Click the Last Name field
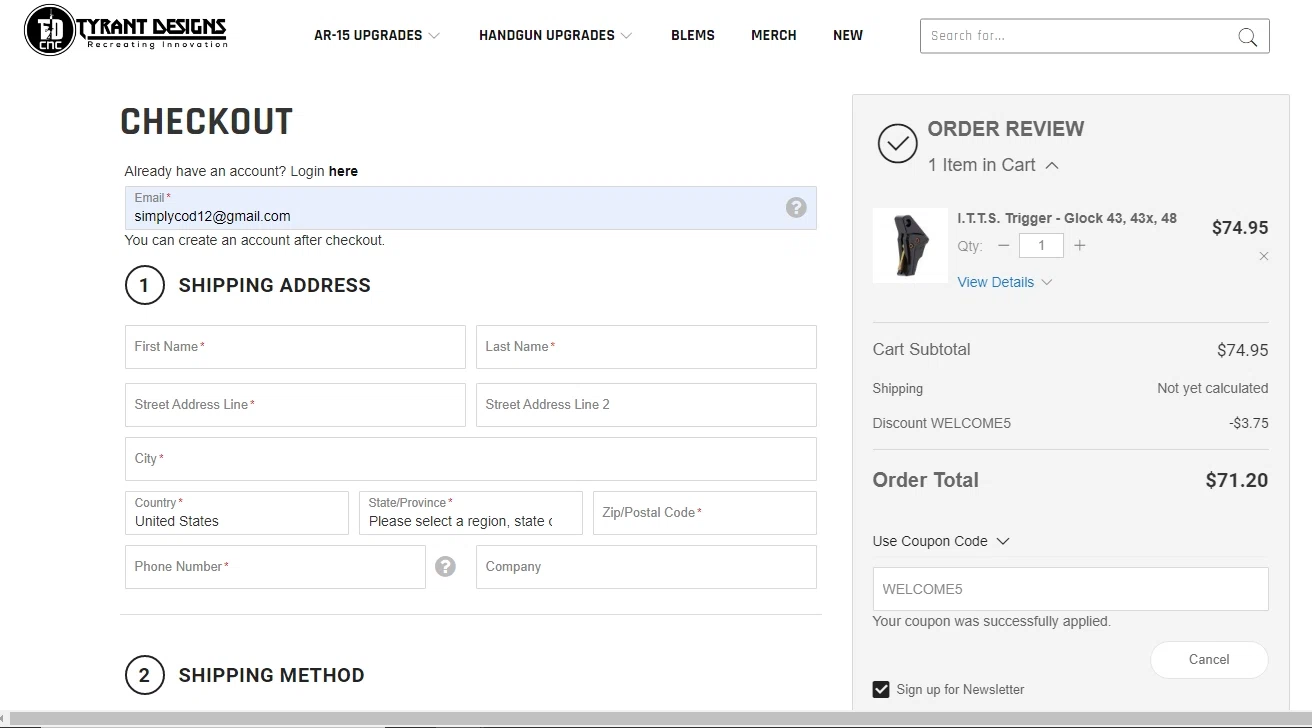The height and width of the screenshot is (728, 1312). (646, 347)
